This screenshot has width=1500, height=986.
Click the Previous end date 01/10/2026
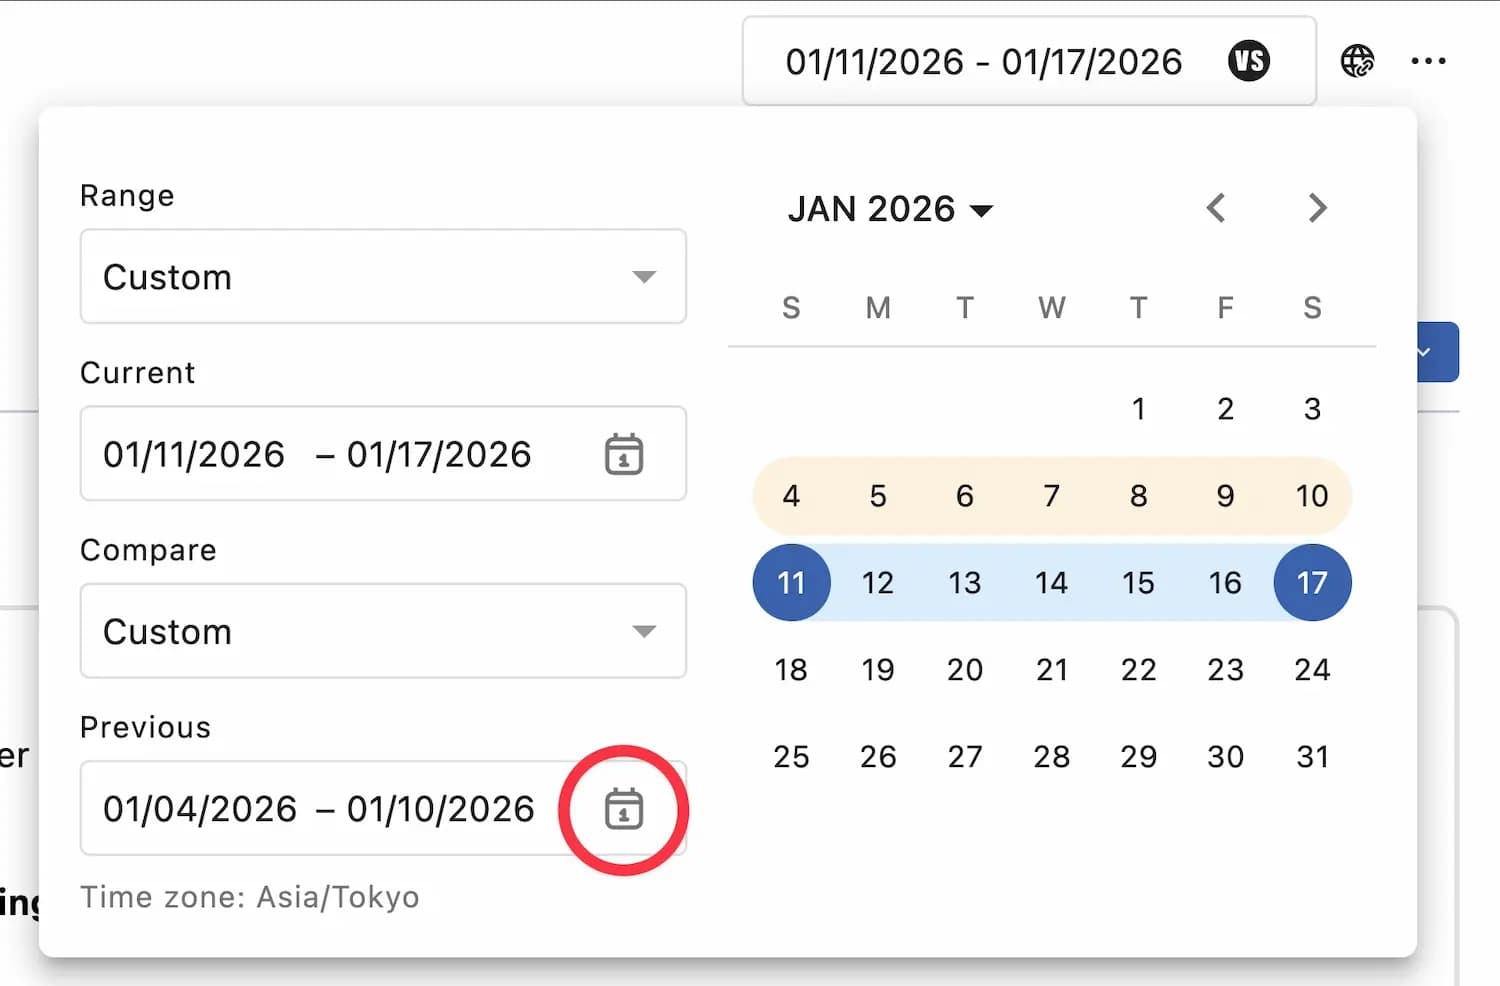click(x=441, y=809)
